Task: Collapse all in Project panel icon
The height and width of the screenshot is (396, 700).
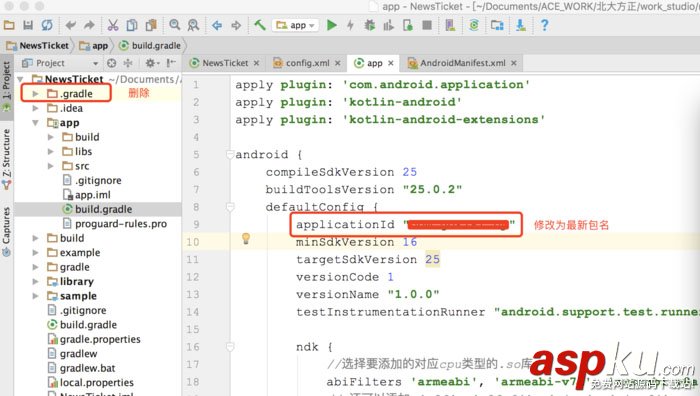Action: click(x=128, y=63)
